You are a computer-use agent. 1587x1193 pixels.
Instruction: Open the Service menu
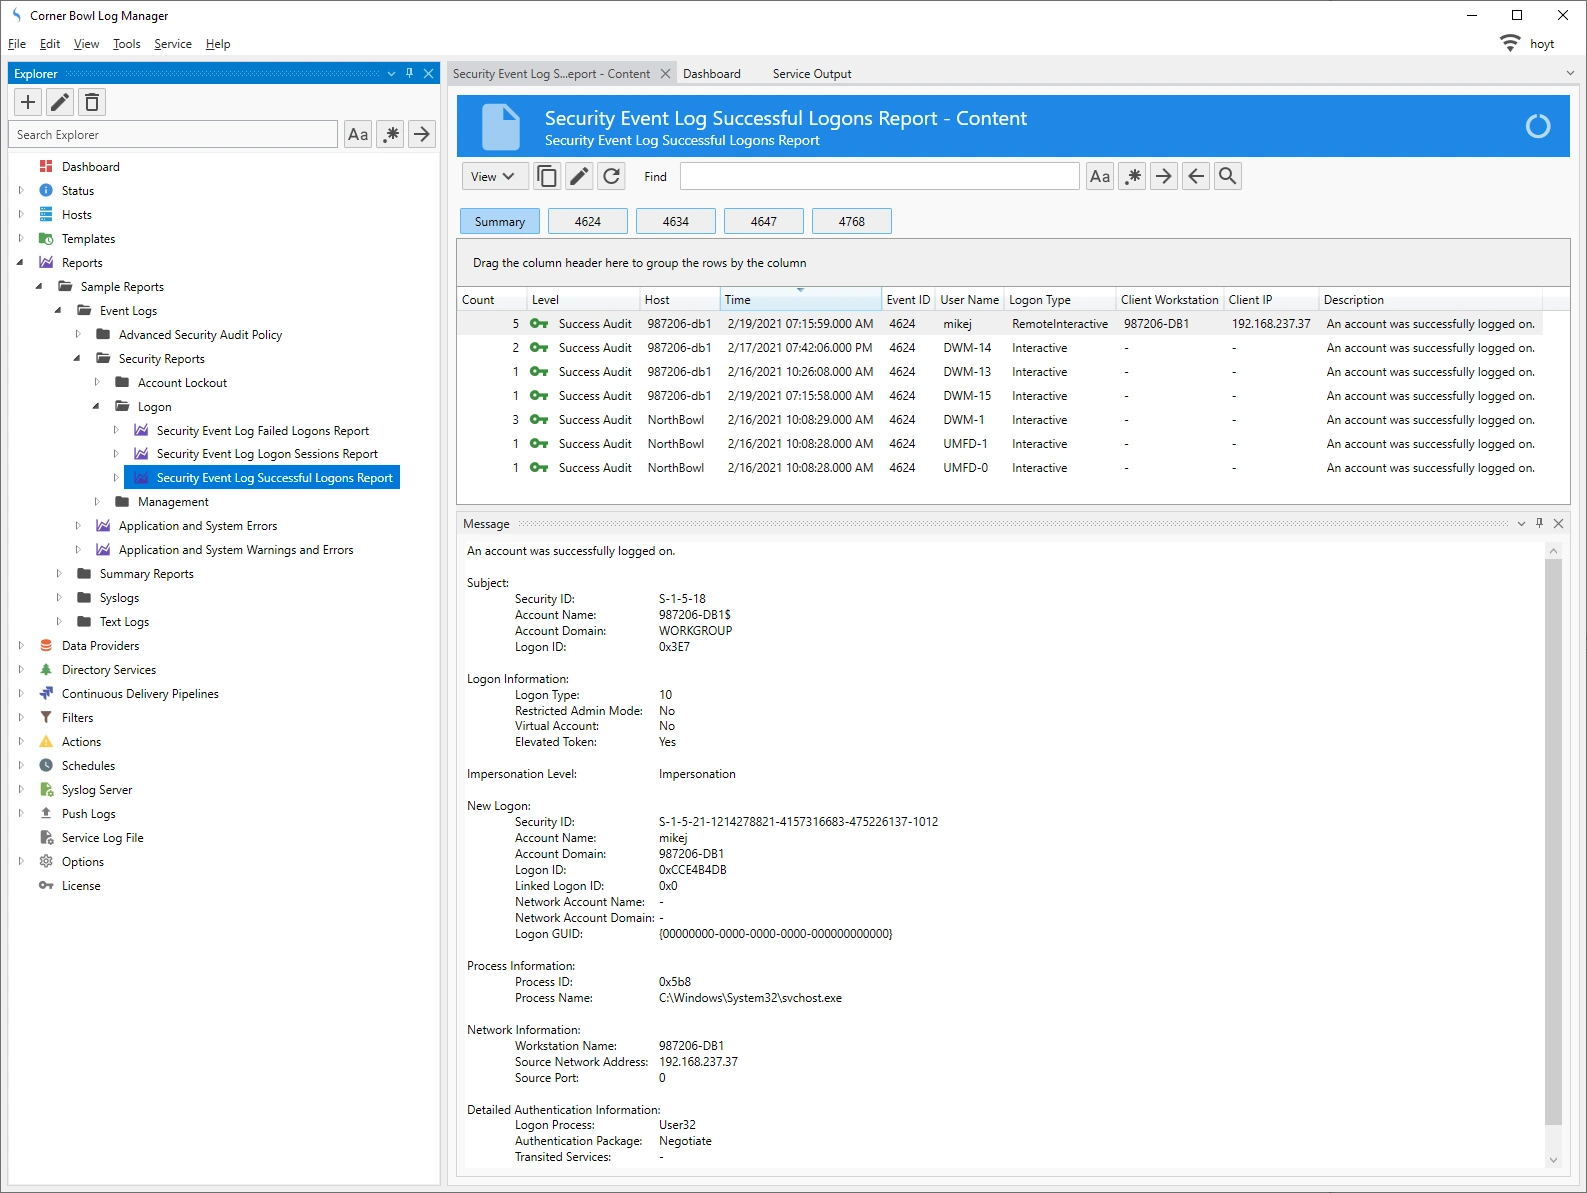pos(173,44)
